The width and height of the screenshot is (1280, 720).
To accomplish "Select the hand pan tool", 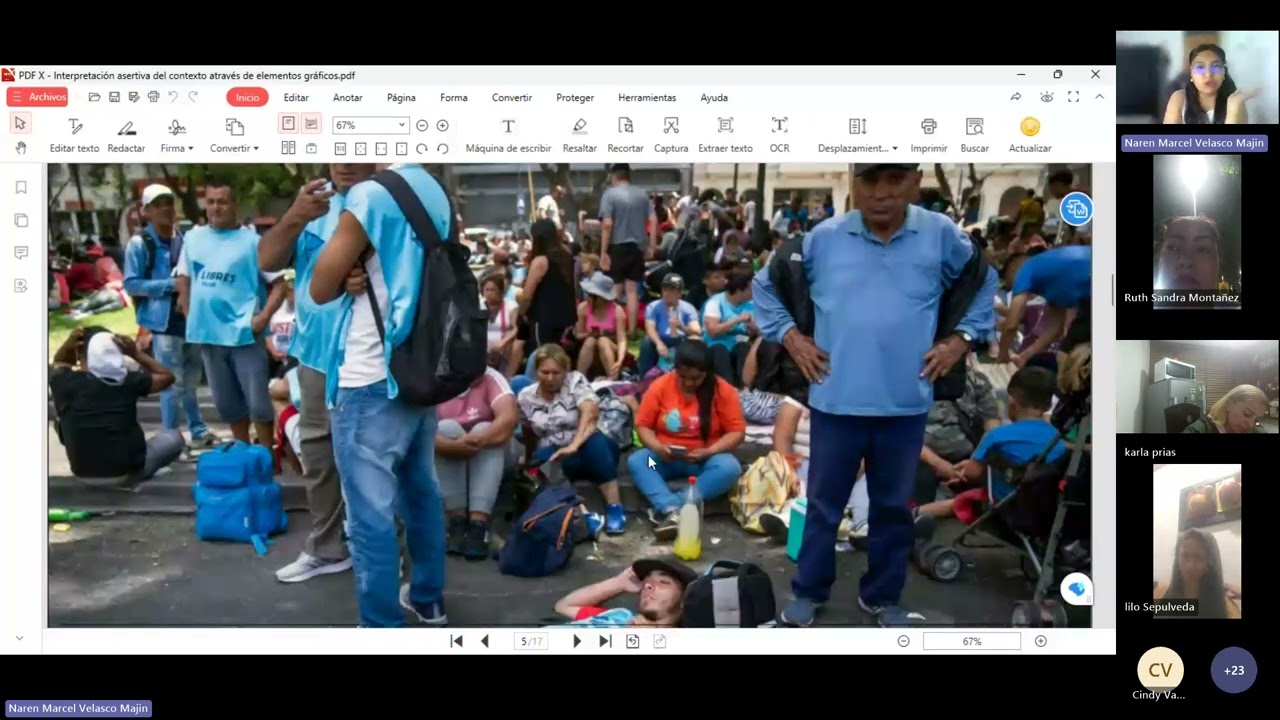I will click(x=20, y=148).
